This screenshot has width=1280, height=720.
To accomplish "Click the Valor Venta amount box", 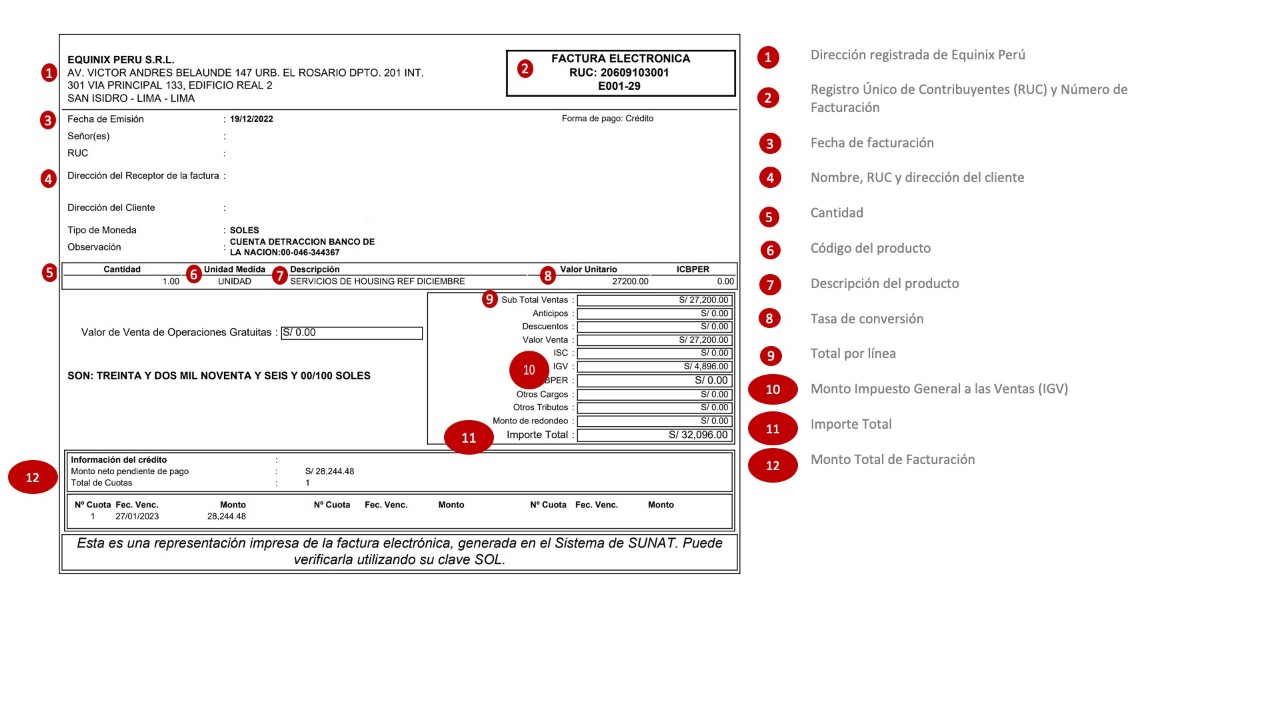I will tap(655, 340).
